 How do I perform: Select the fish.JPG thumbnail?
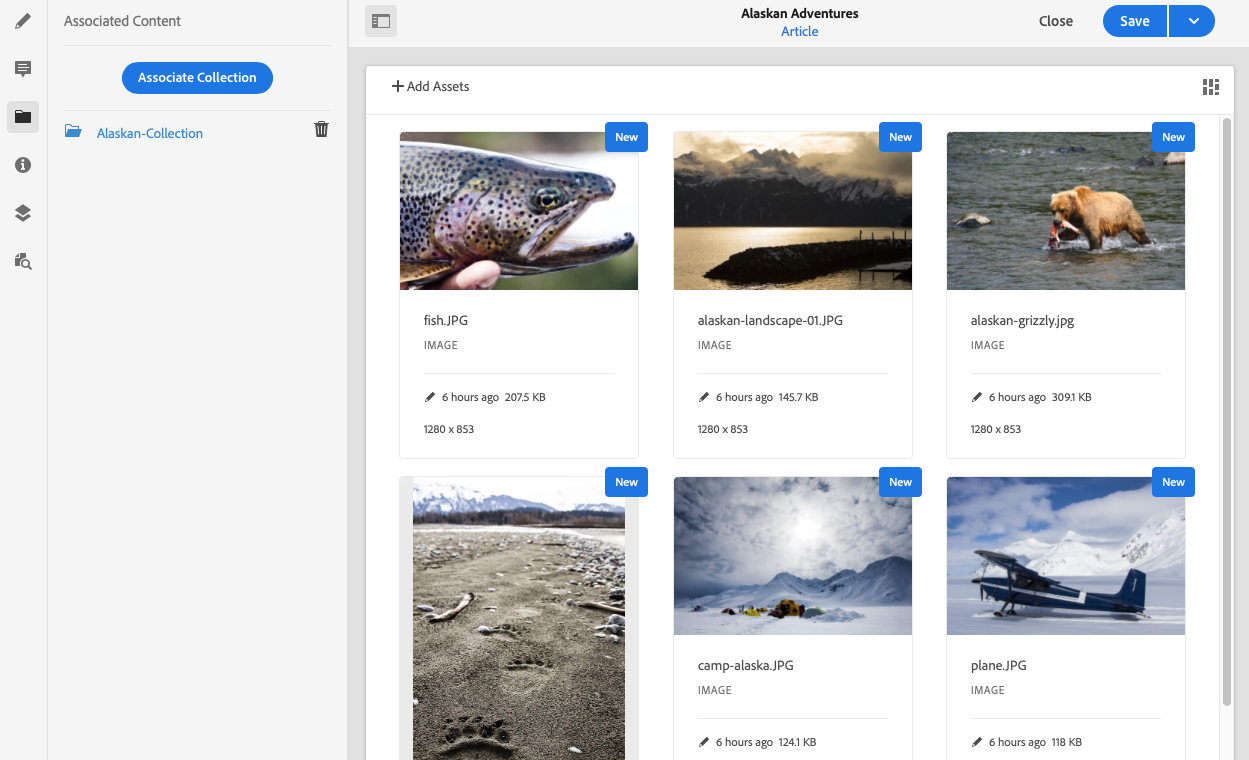tap(519, 211)
